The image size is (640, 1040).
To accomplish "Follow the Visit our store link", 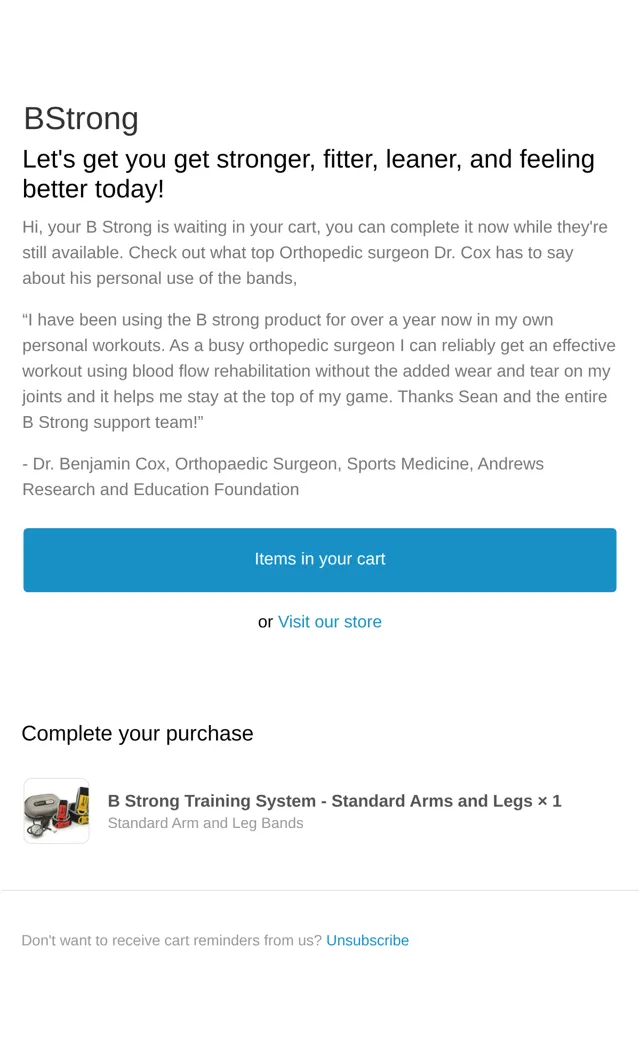I will pos(330,621).
